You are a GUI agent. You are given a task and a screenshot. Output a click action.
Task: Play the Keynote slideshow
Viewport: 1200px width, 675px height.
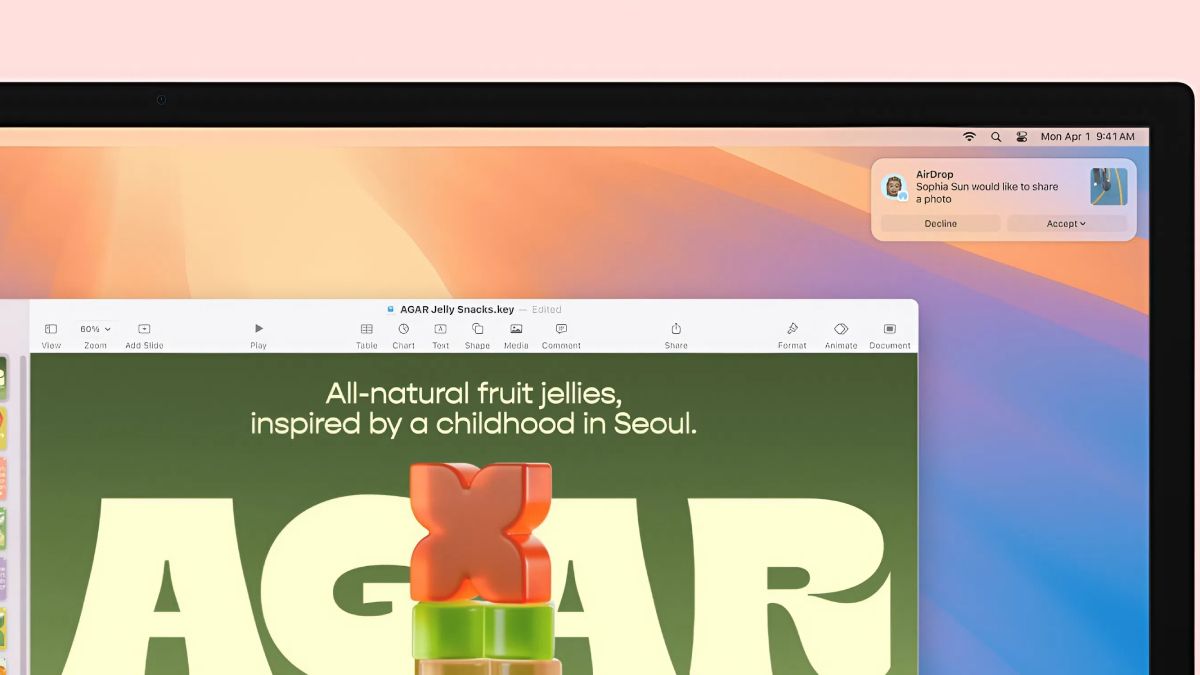[258, 335]
